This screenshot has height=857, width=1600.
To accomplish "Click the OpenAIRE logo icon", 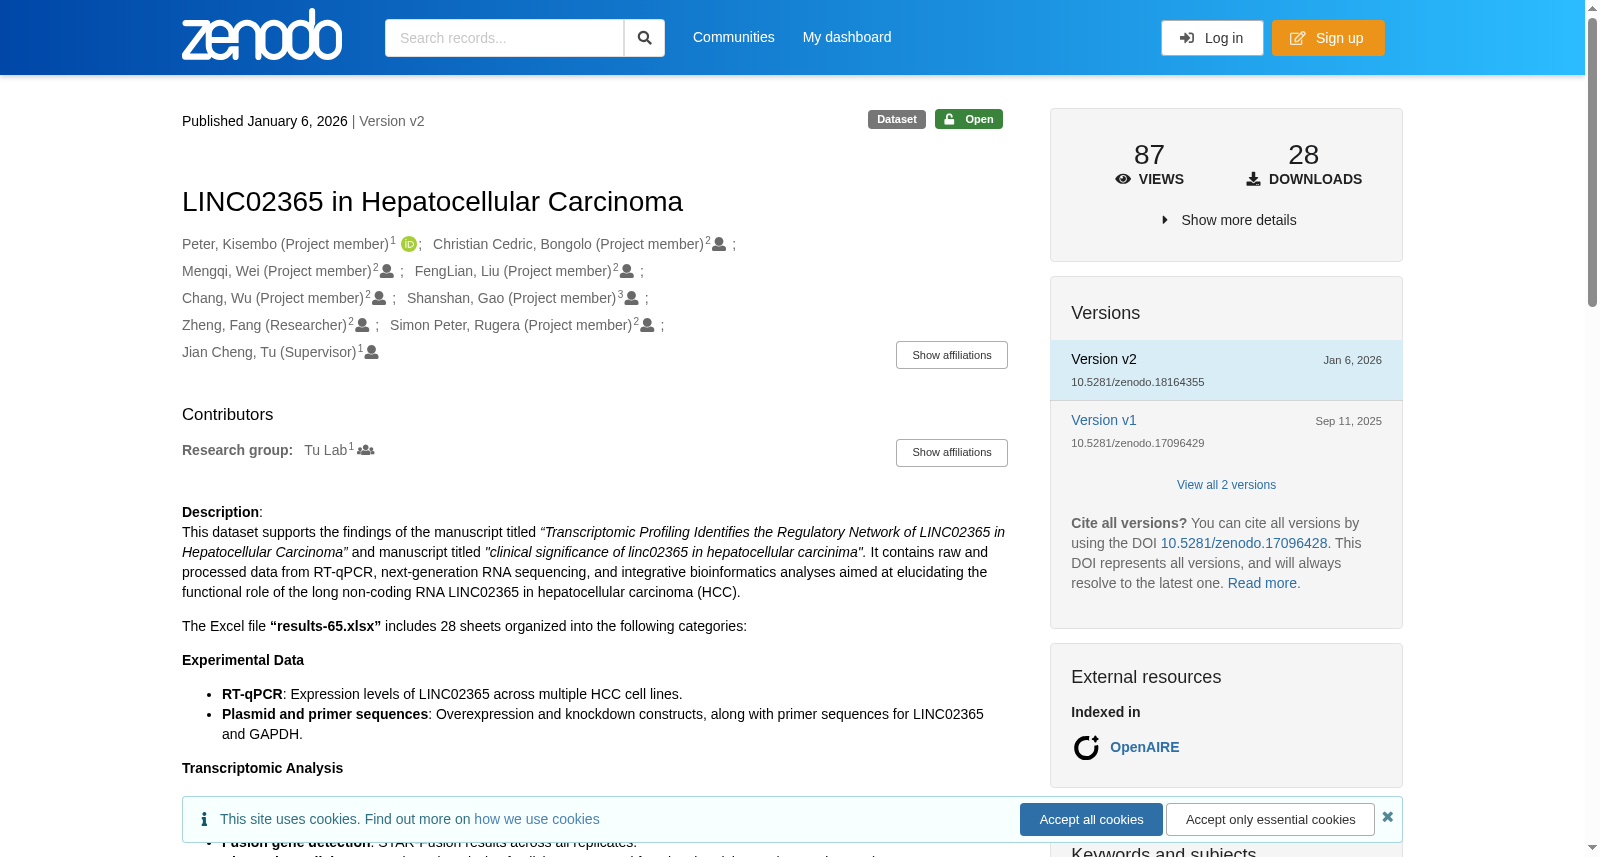I will click(x=1086, y=748).
